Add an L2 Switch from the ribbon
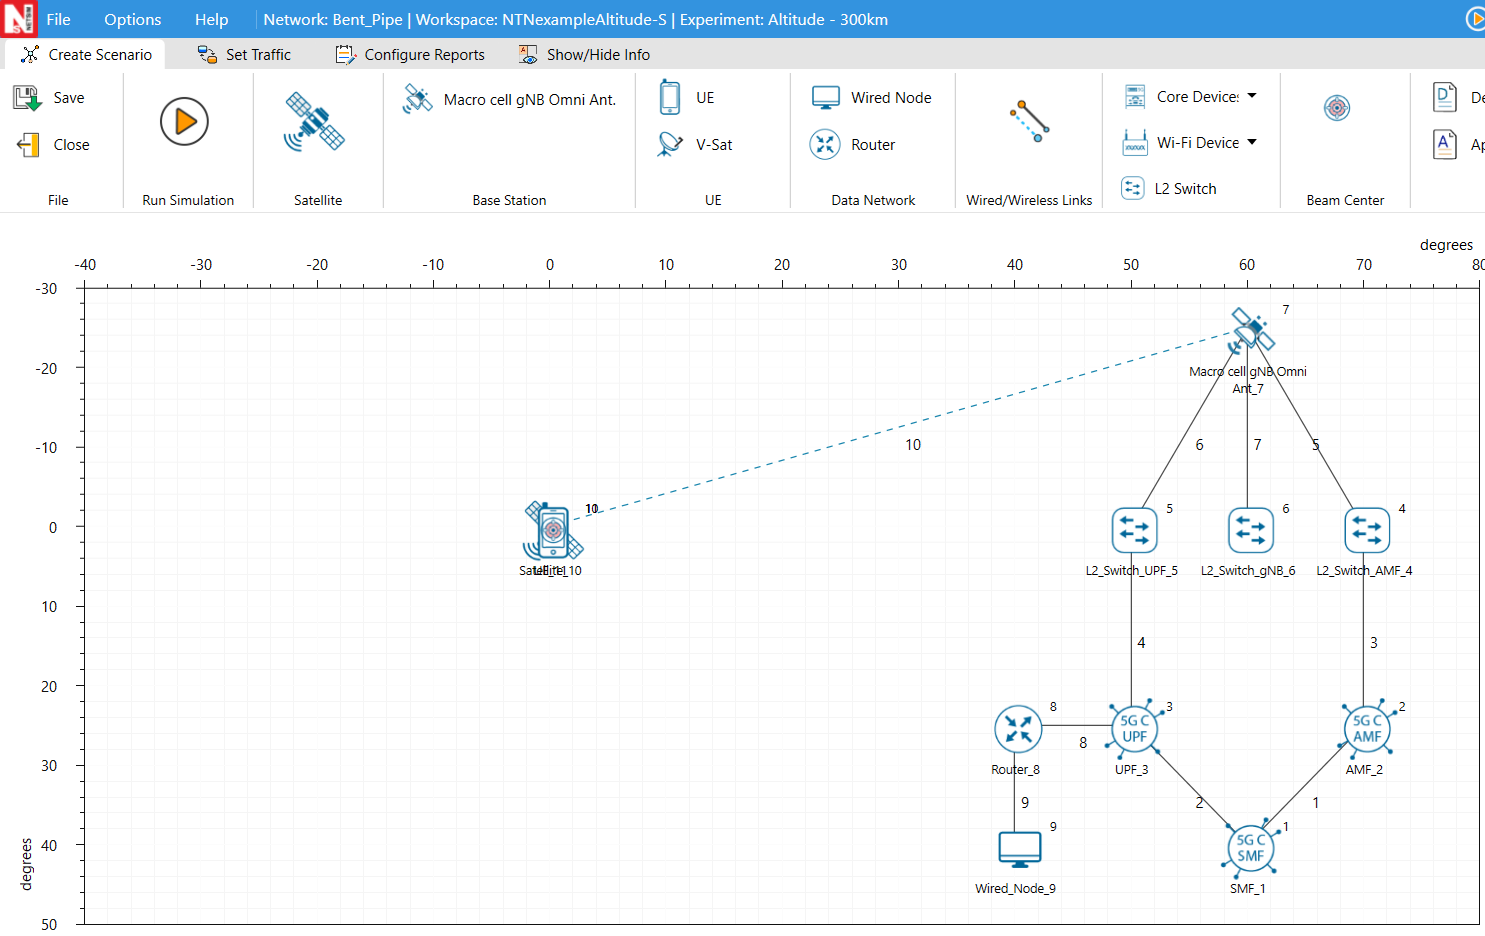Image resolution: width=1485 pixels, height=936 pixels. (1170, 189)
